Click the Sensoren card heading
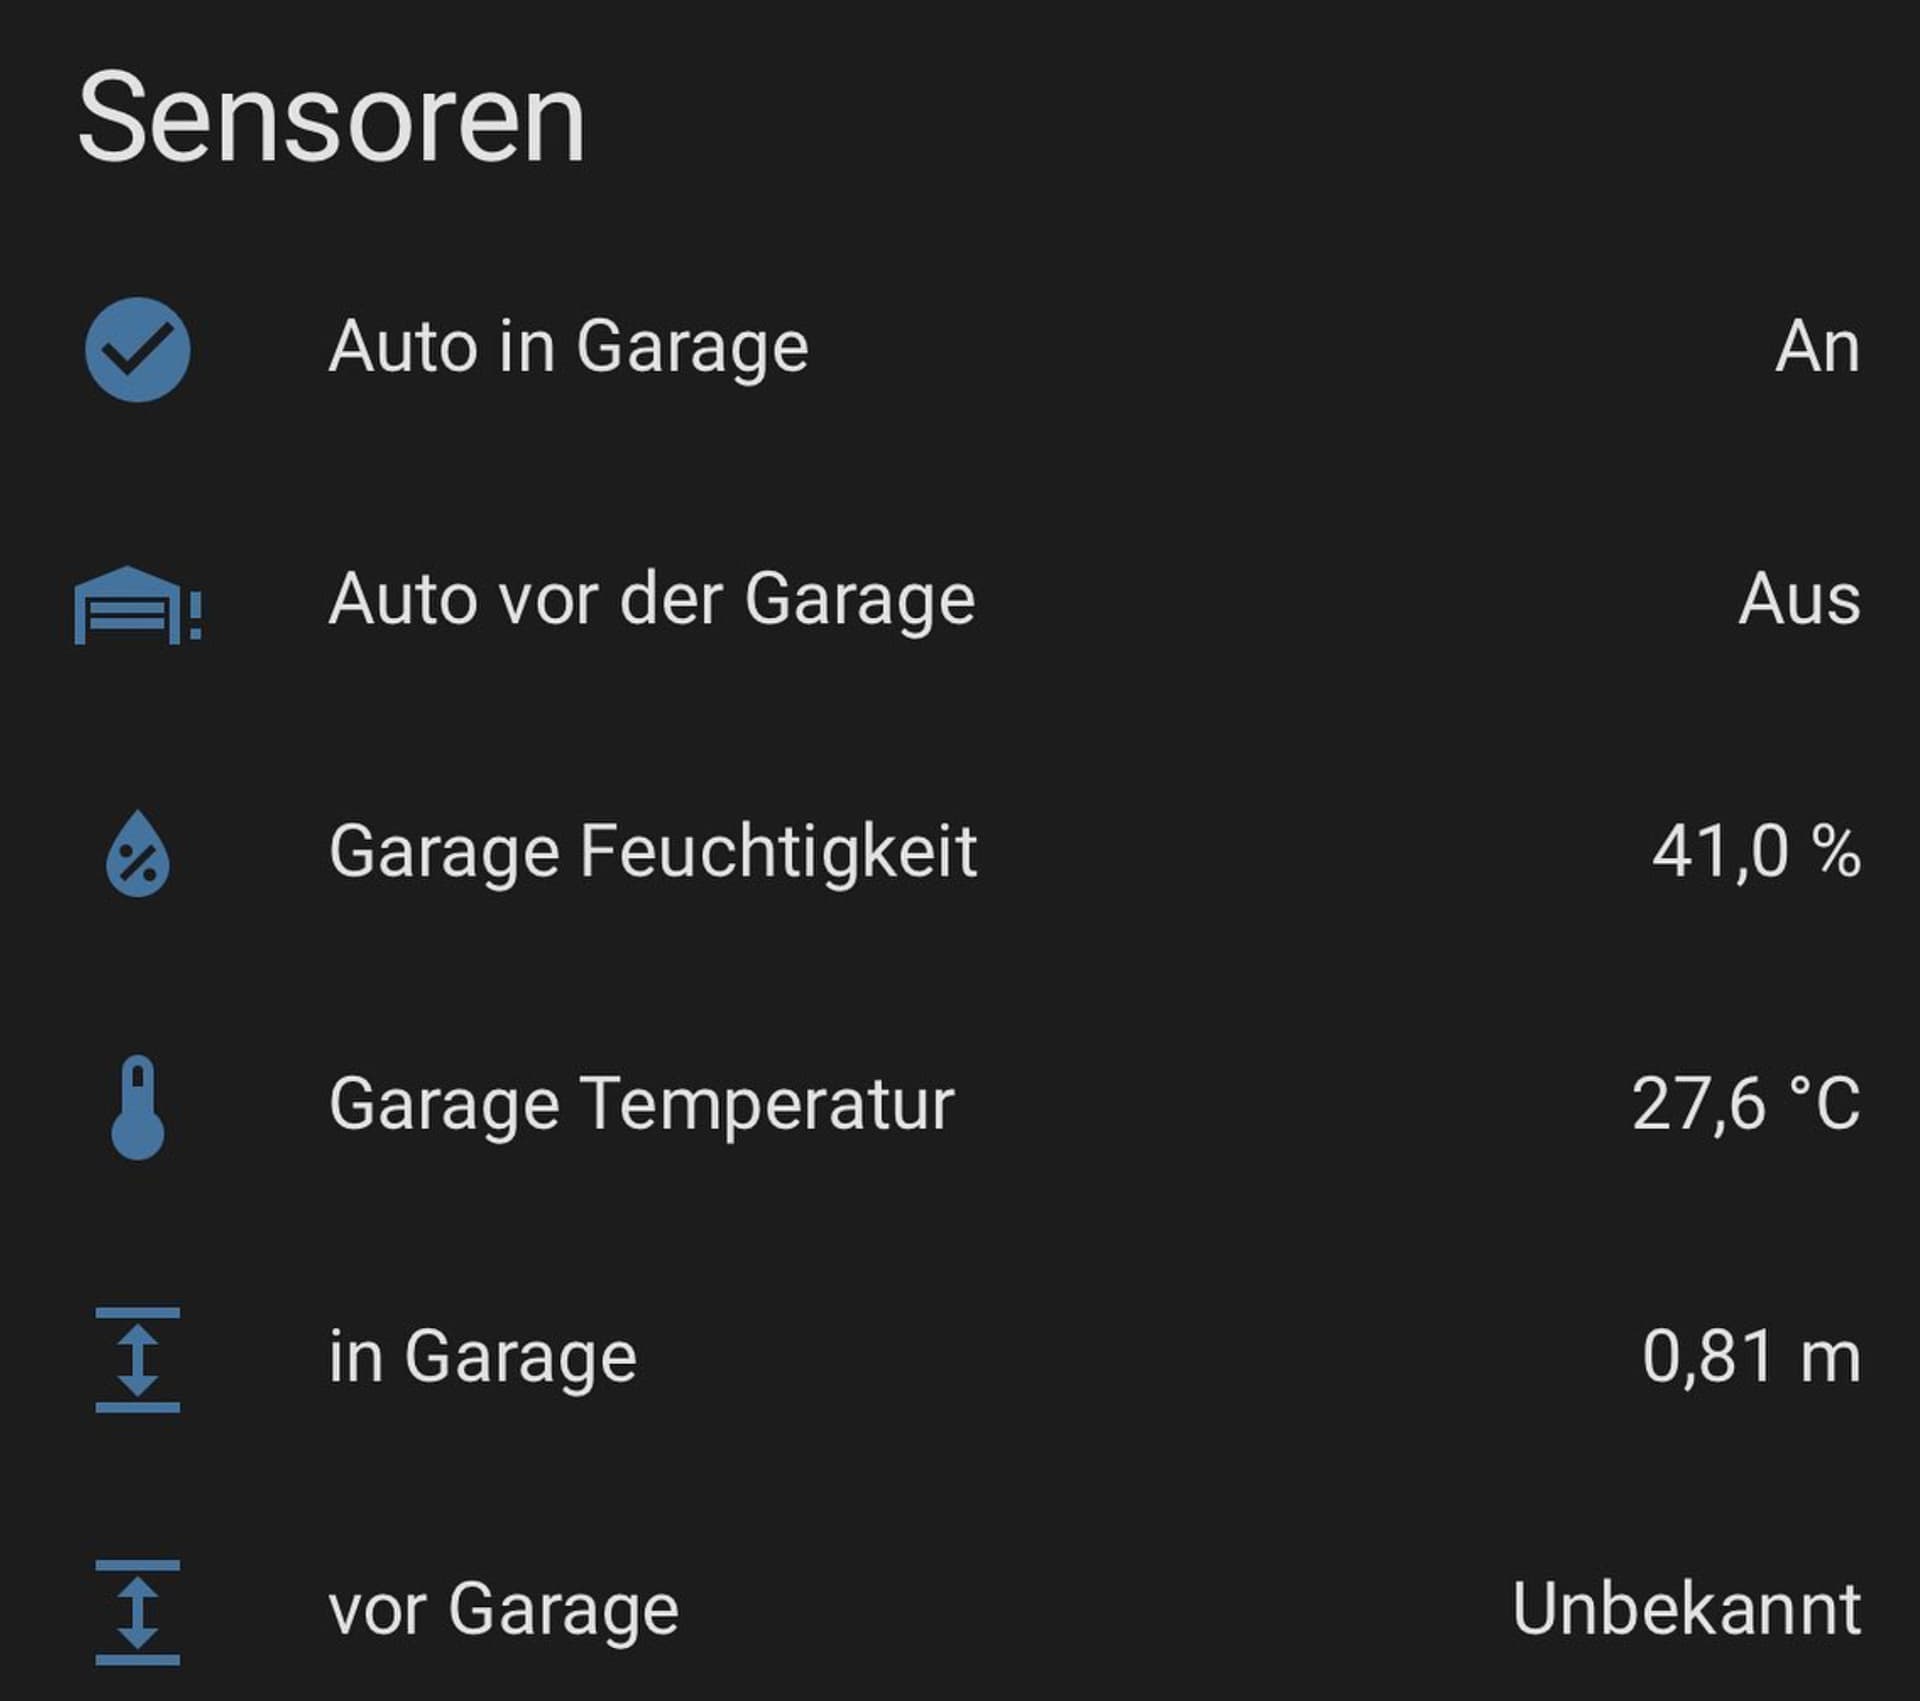Viewport: 1920px width, 1701px height. point(331,118)
